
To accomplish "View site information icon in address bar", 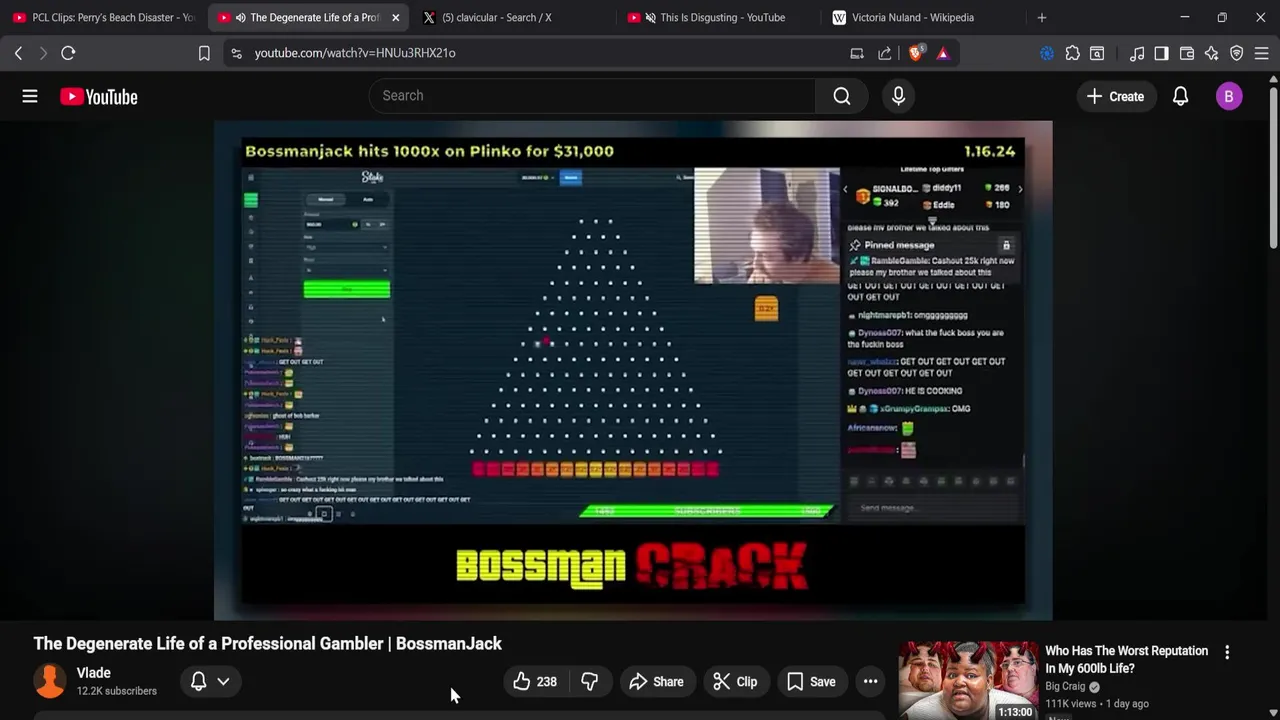I will [x=236, y=53].
